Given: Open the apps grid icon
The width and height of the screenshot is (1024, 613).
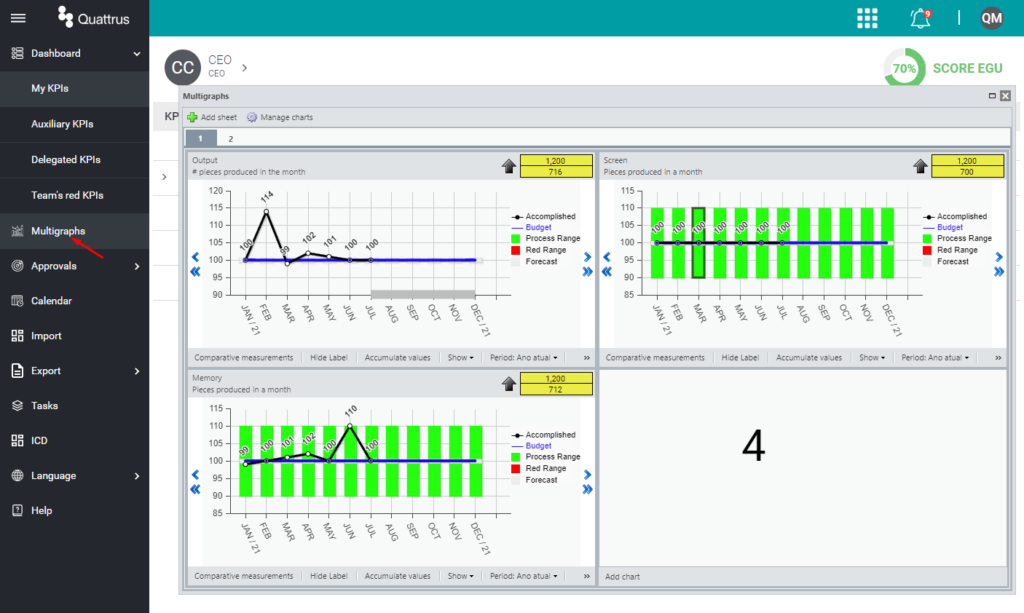Looking at the screenshot, I should pos(867,18).
